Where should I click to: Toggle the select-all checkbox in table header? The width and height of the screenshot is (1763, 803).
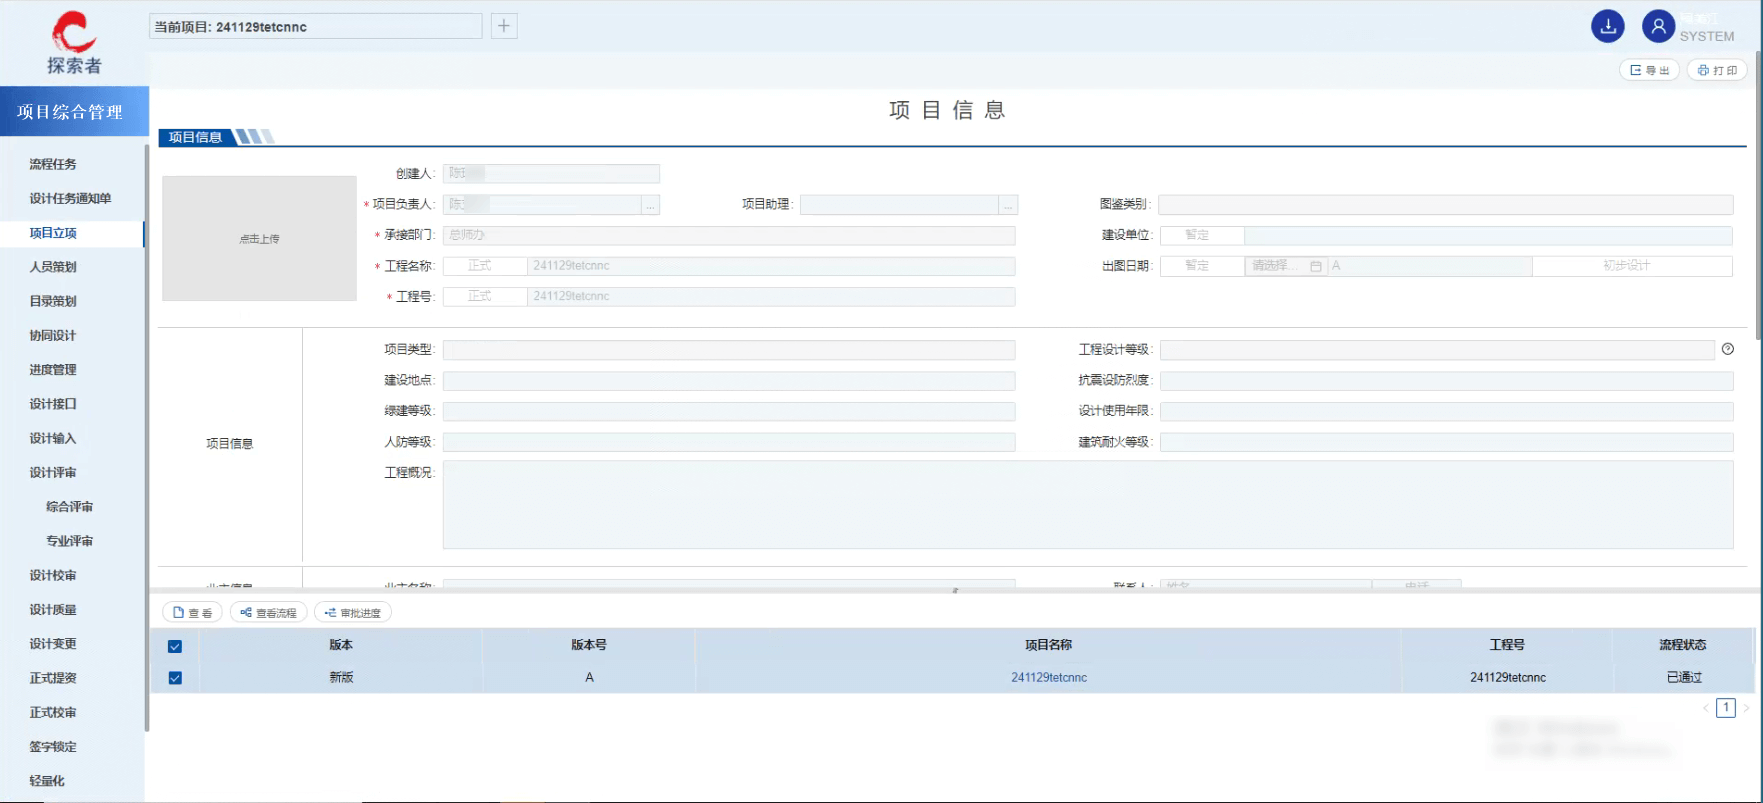(175, 646)
